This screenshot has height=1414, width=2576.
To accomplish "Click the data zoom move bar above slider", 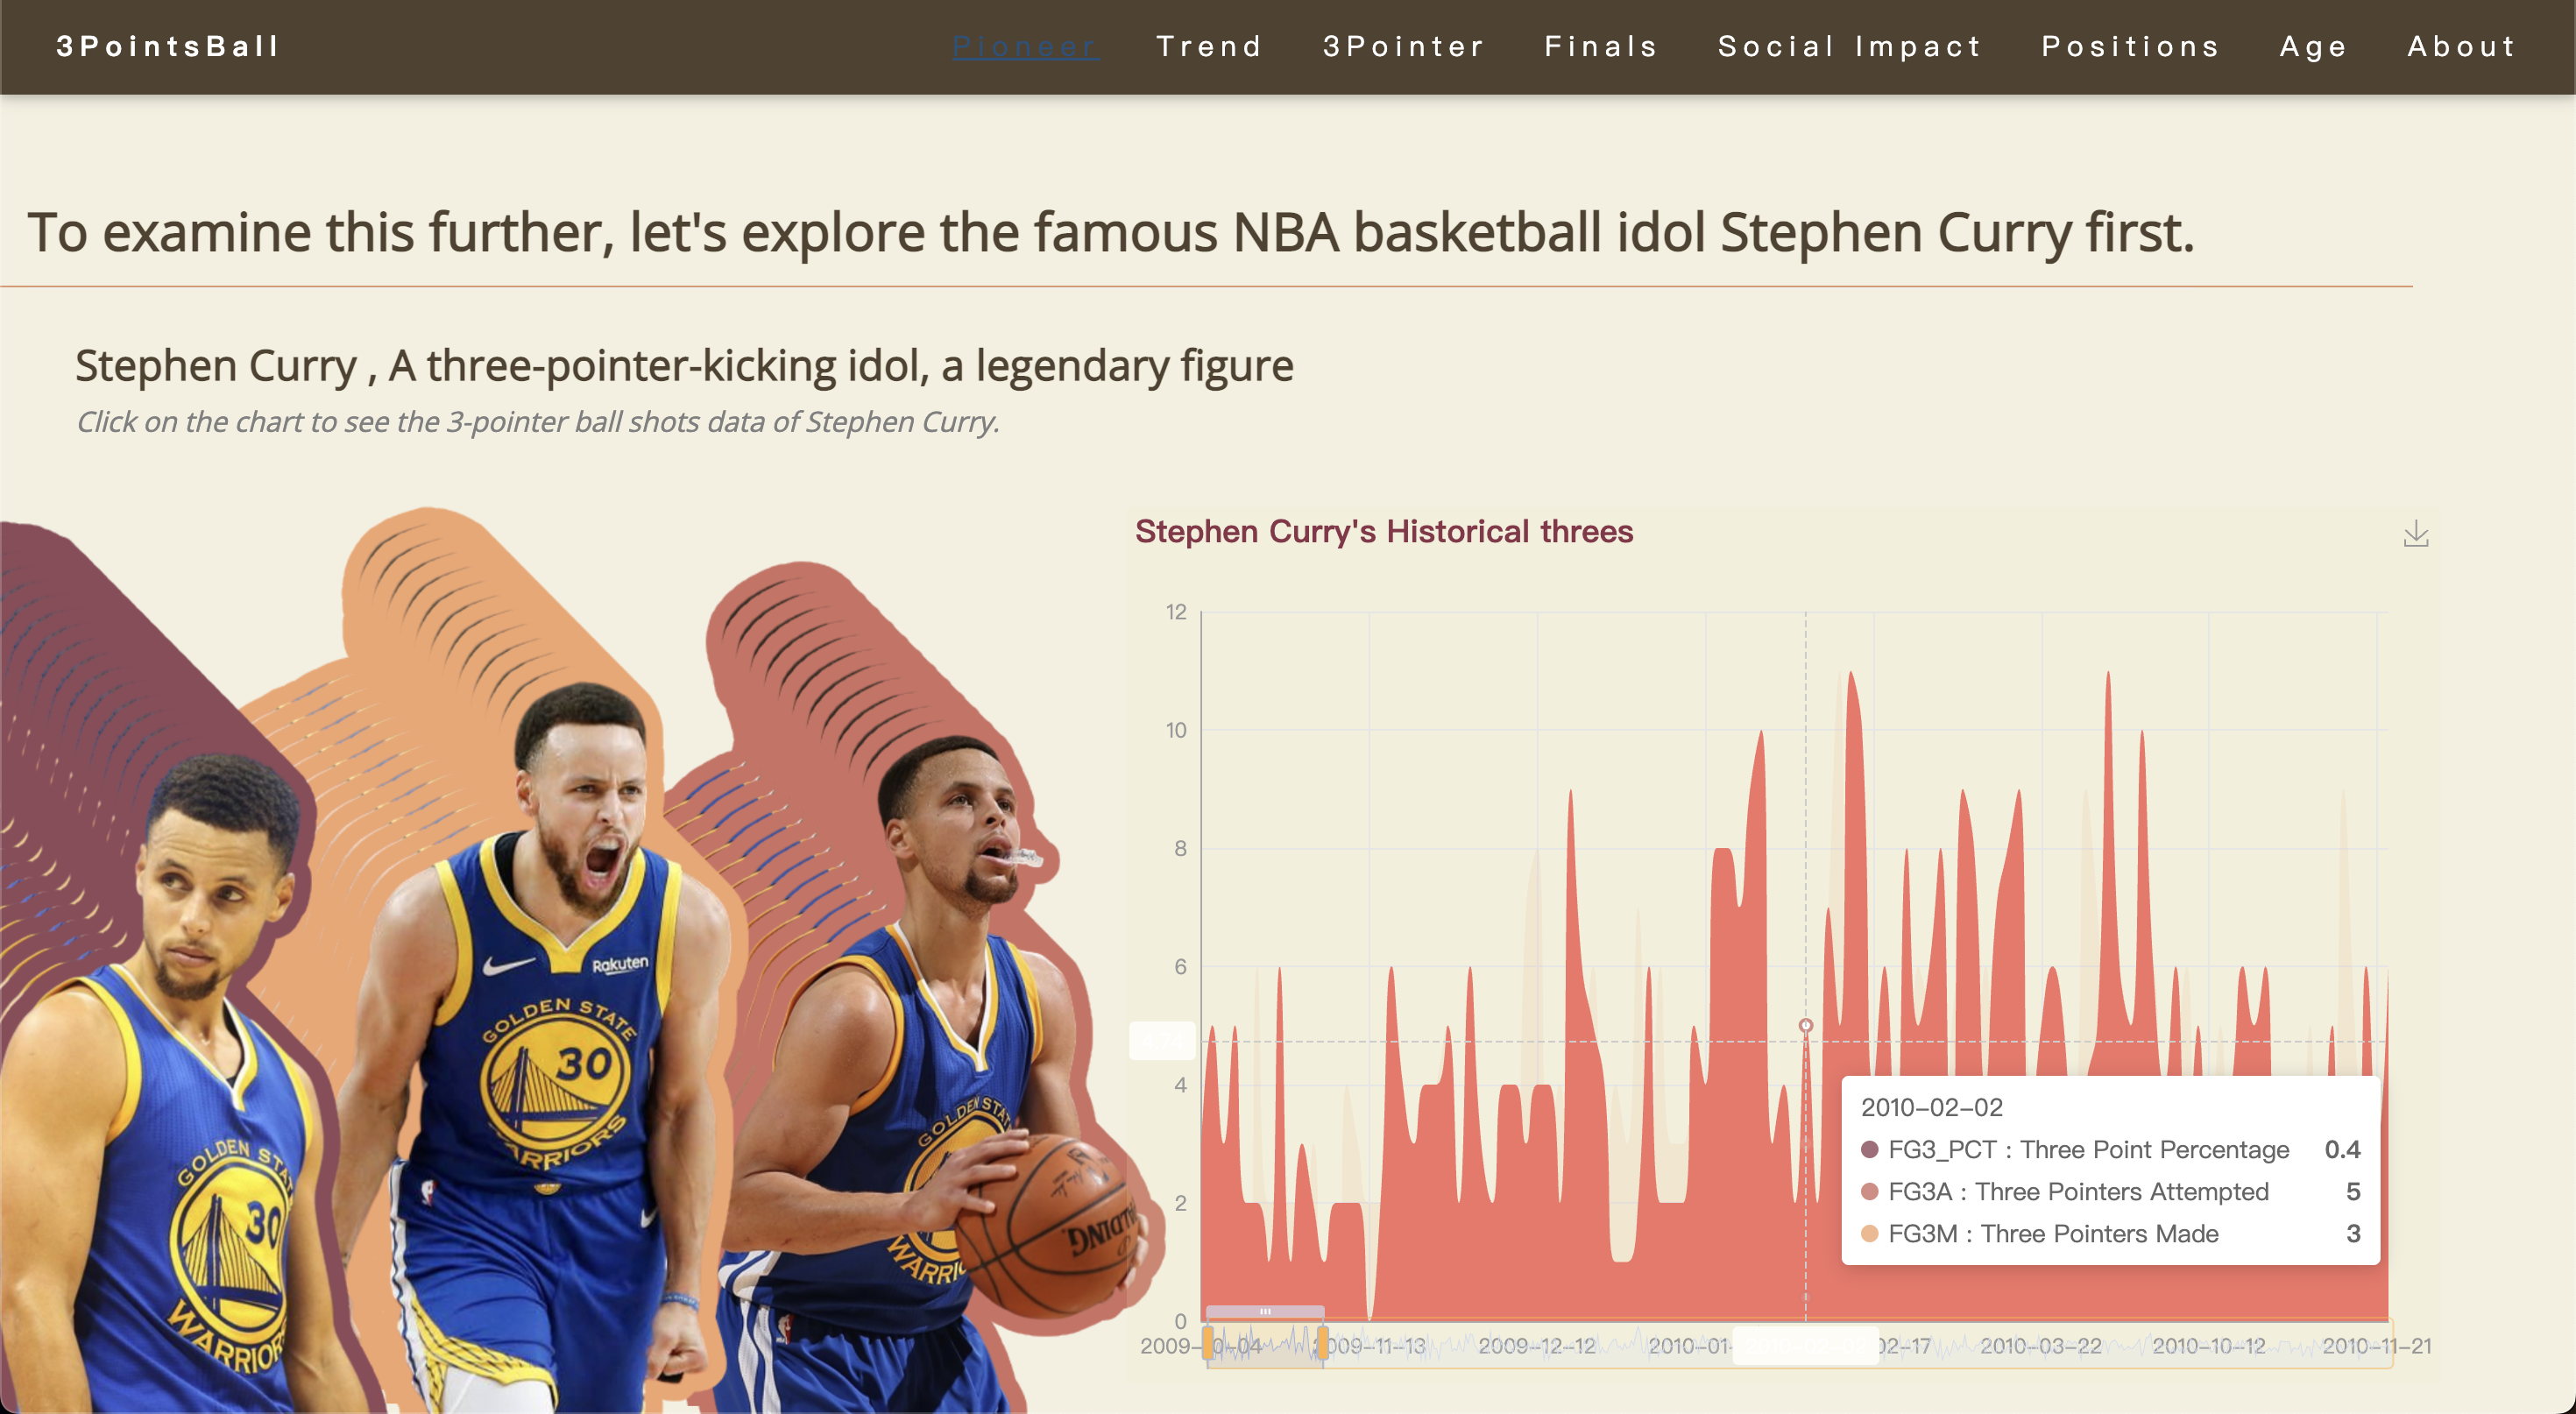I will tap(1265, 1311).
